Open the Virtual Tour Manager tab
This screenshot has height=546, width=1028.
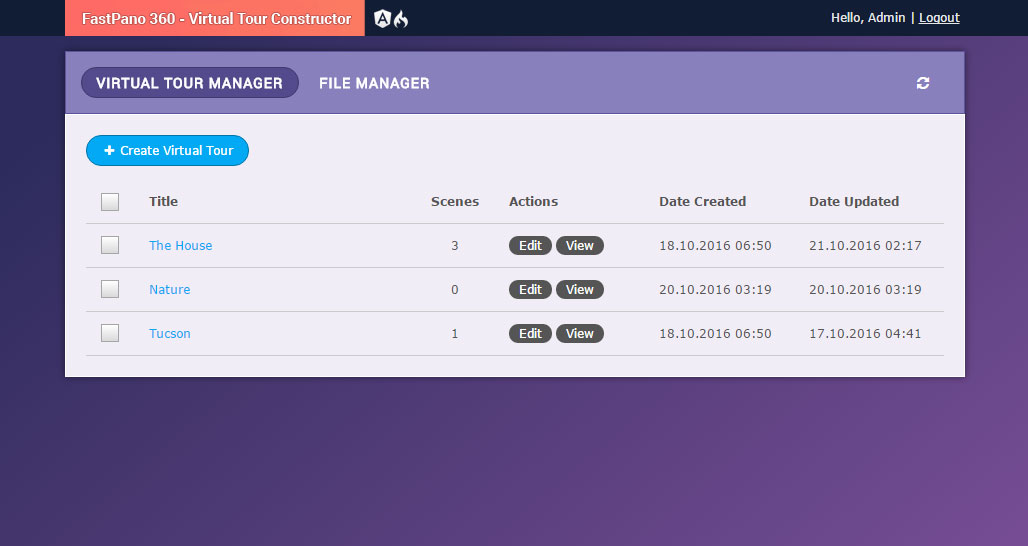[189, 83]
